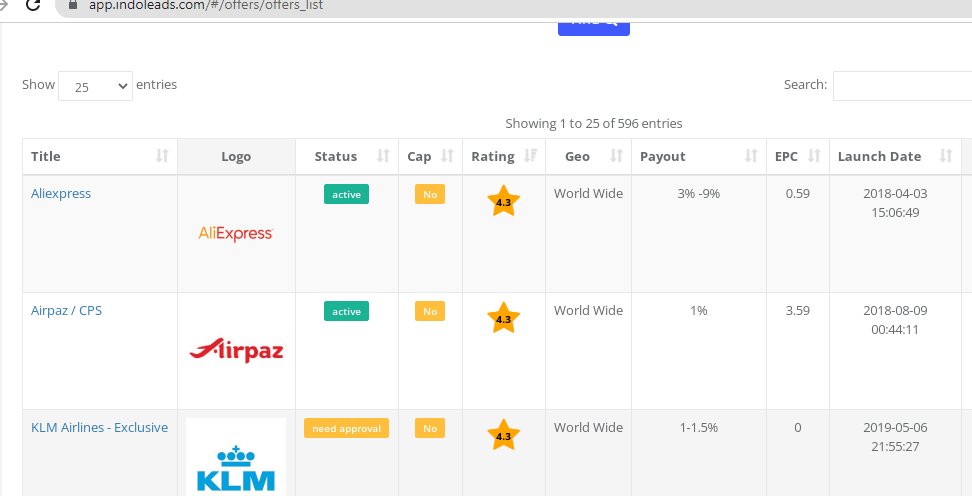Sort the table by the Launch Date column
972x496 pixels.
click(895, 156)
